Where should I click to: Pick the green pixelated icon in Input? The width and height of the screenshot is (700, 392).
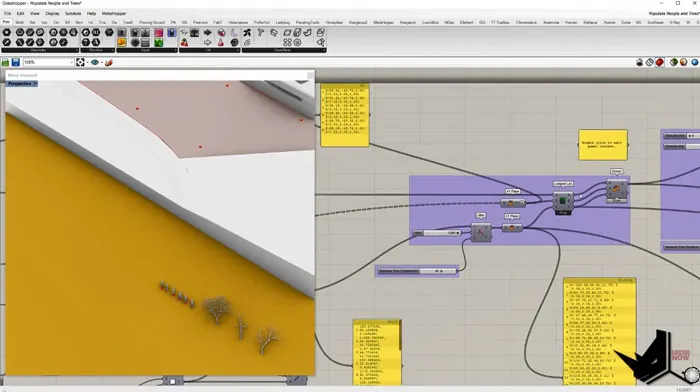point(158,42)
